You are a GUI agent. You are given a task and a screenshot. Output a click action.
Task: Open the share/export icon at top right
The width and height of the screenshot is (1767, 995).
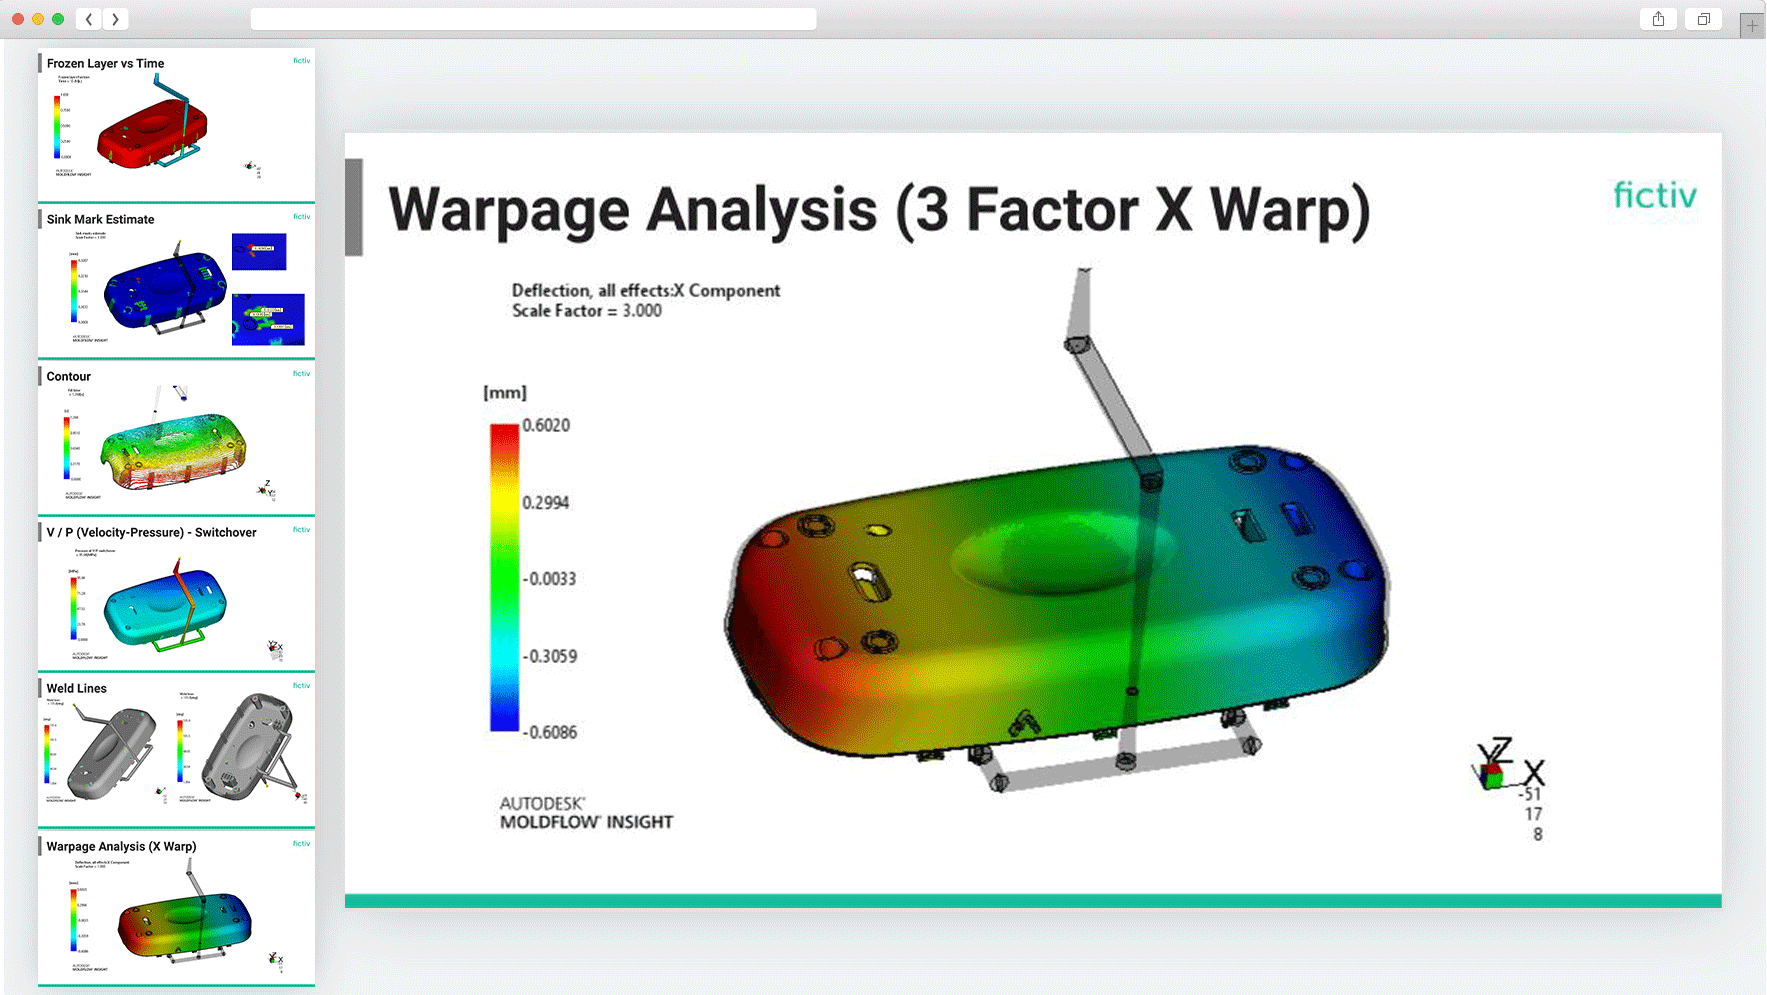pyautogui.click(x=1658, y=18)
